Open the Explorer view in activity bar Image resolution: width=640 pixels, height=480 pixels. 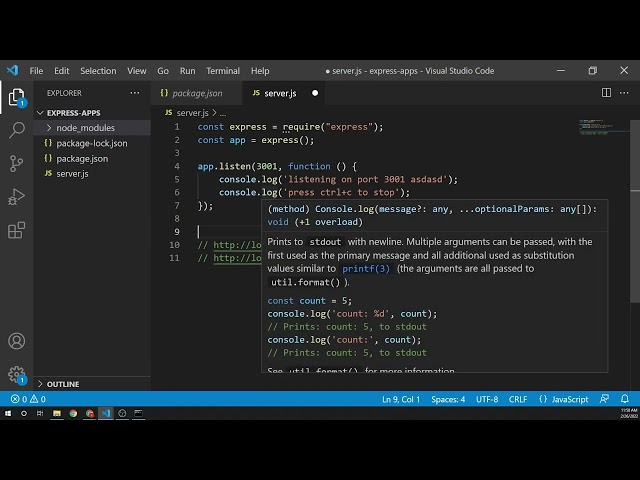click(17, 98)
